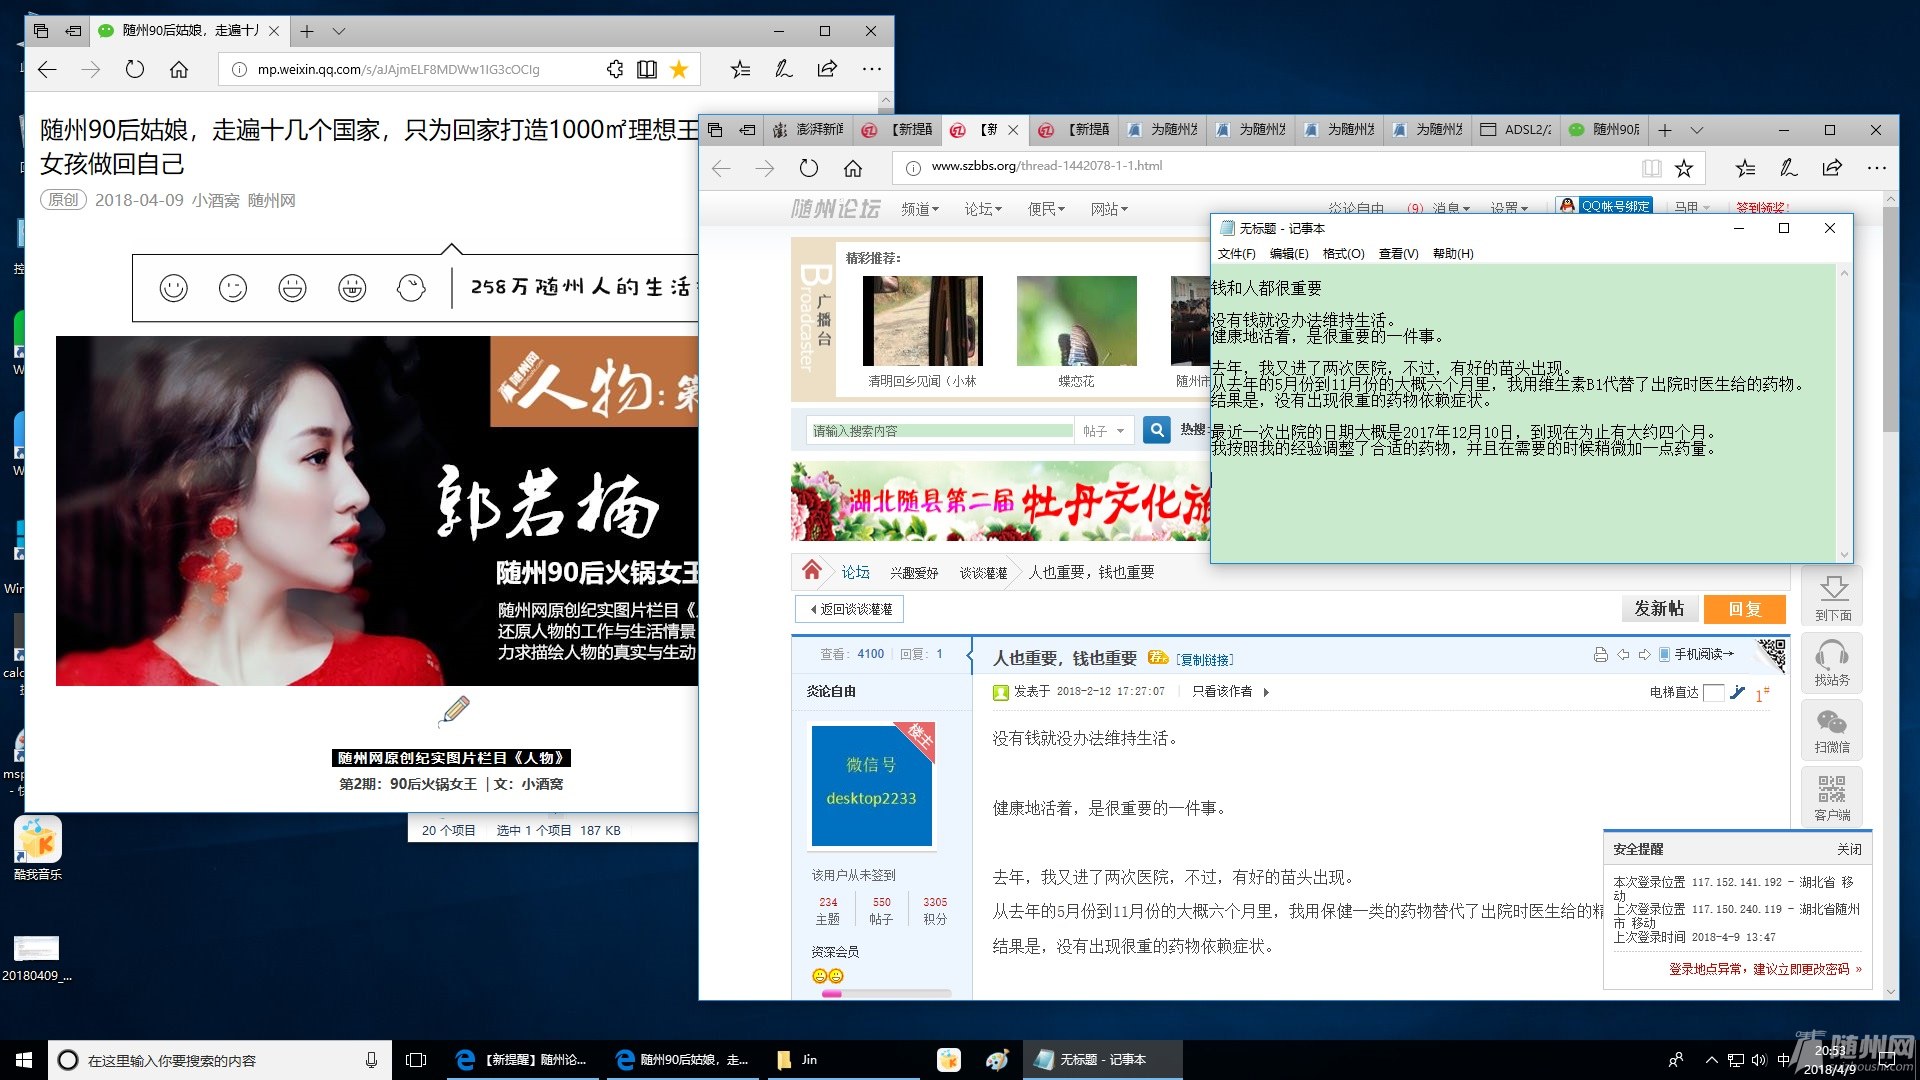Click the 返回谈谈灌灌 button
The height and width of the screenshot is (1080, 1920).
click(850, 609)
